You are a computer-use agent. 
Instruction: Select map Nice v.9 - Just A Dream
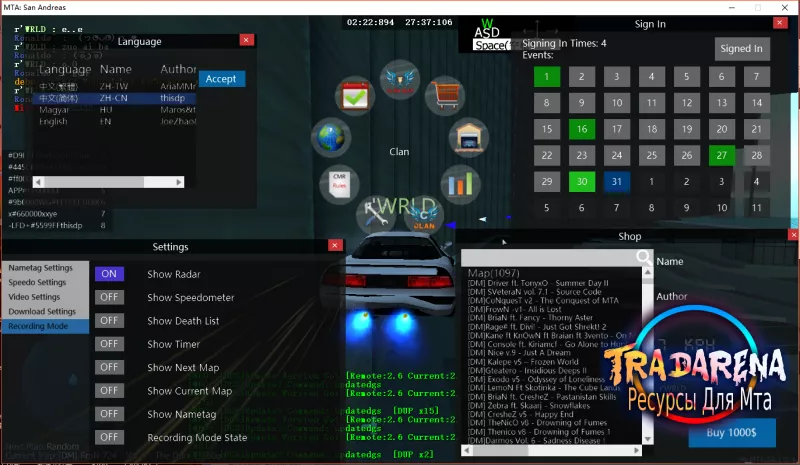click(x=519, y=353)
